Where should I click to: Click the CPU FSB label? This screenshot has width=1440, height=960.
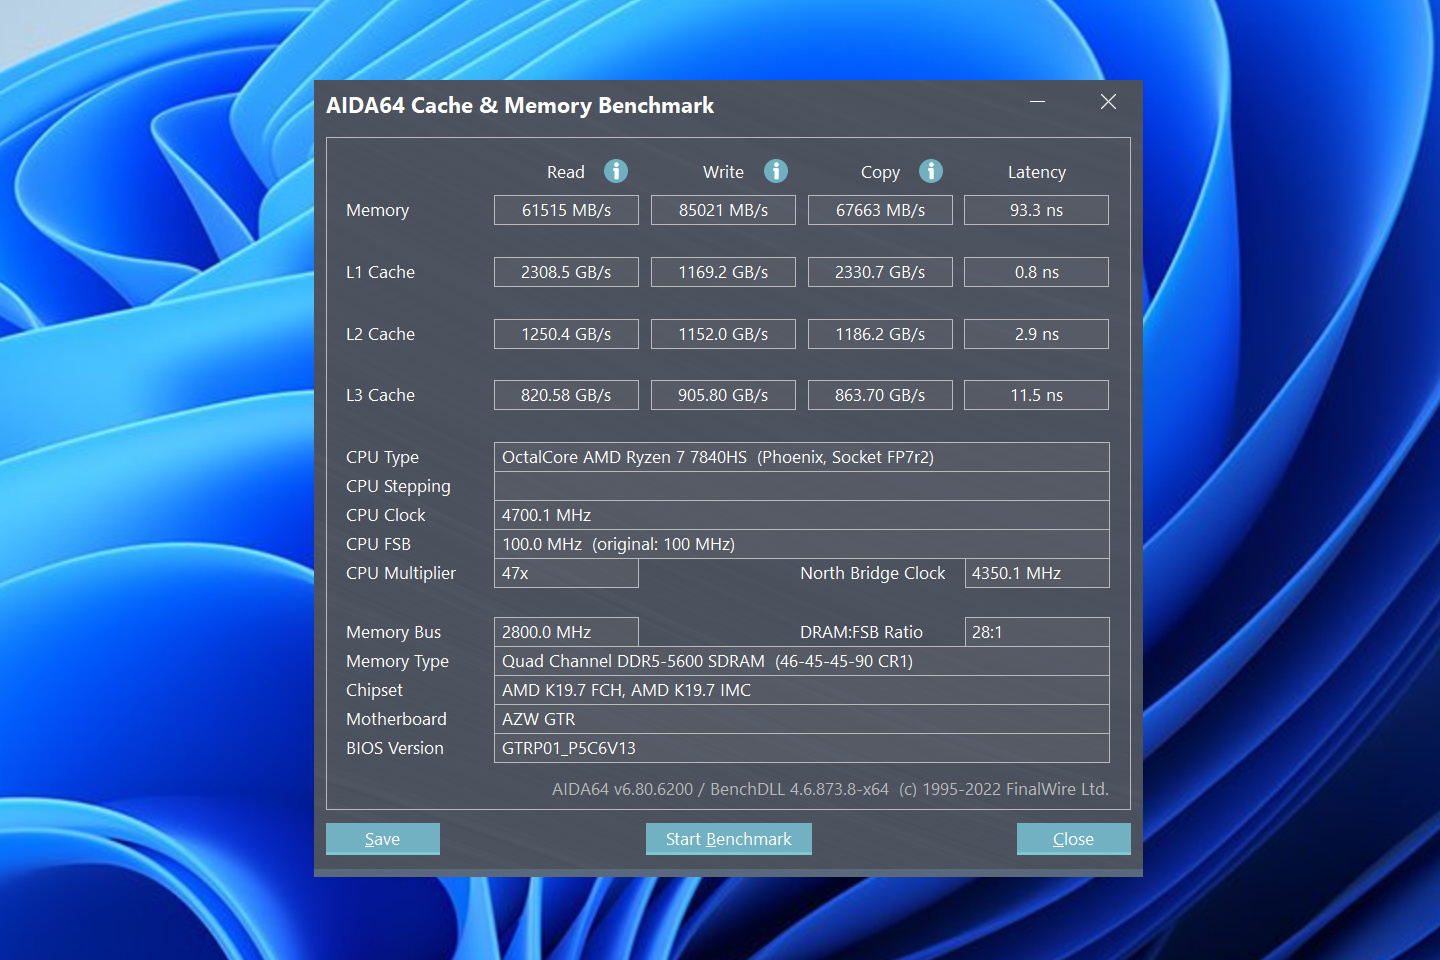378,544
